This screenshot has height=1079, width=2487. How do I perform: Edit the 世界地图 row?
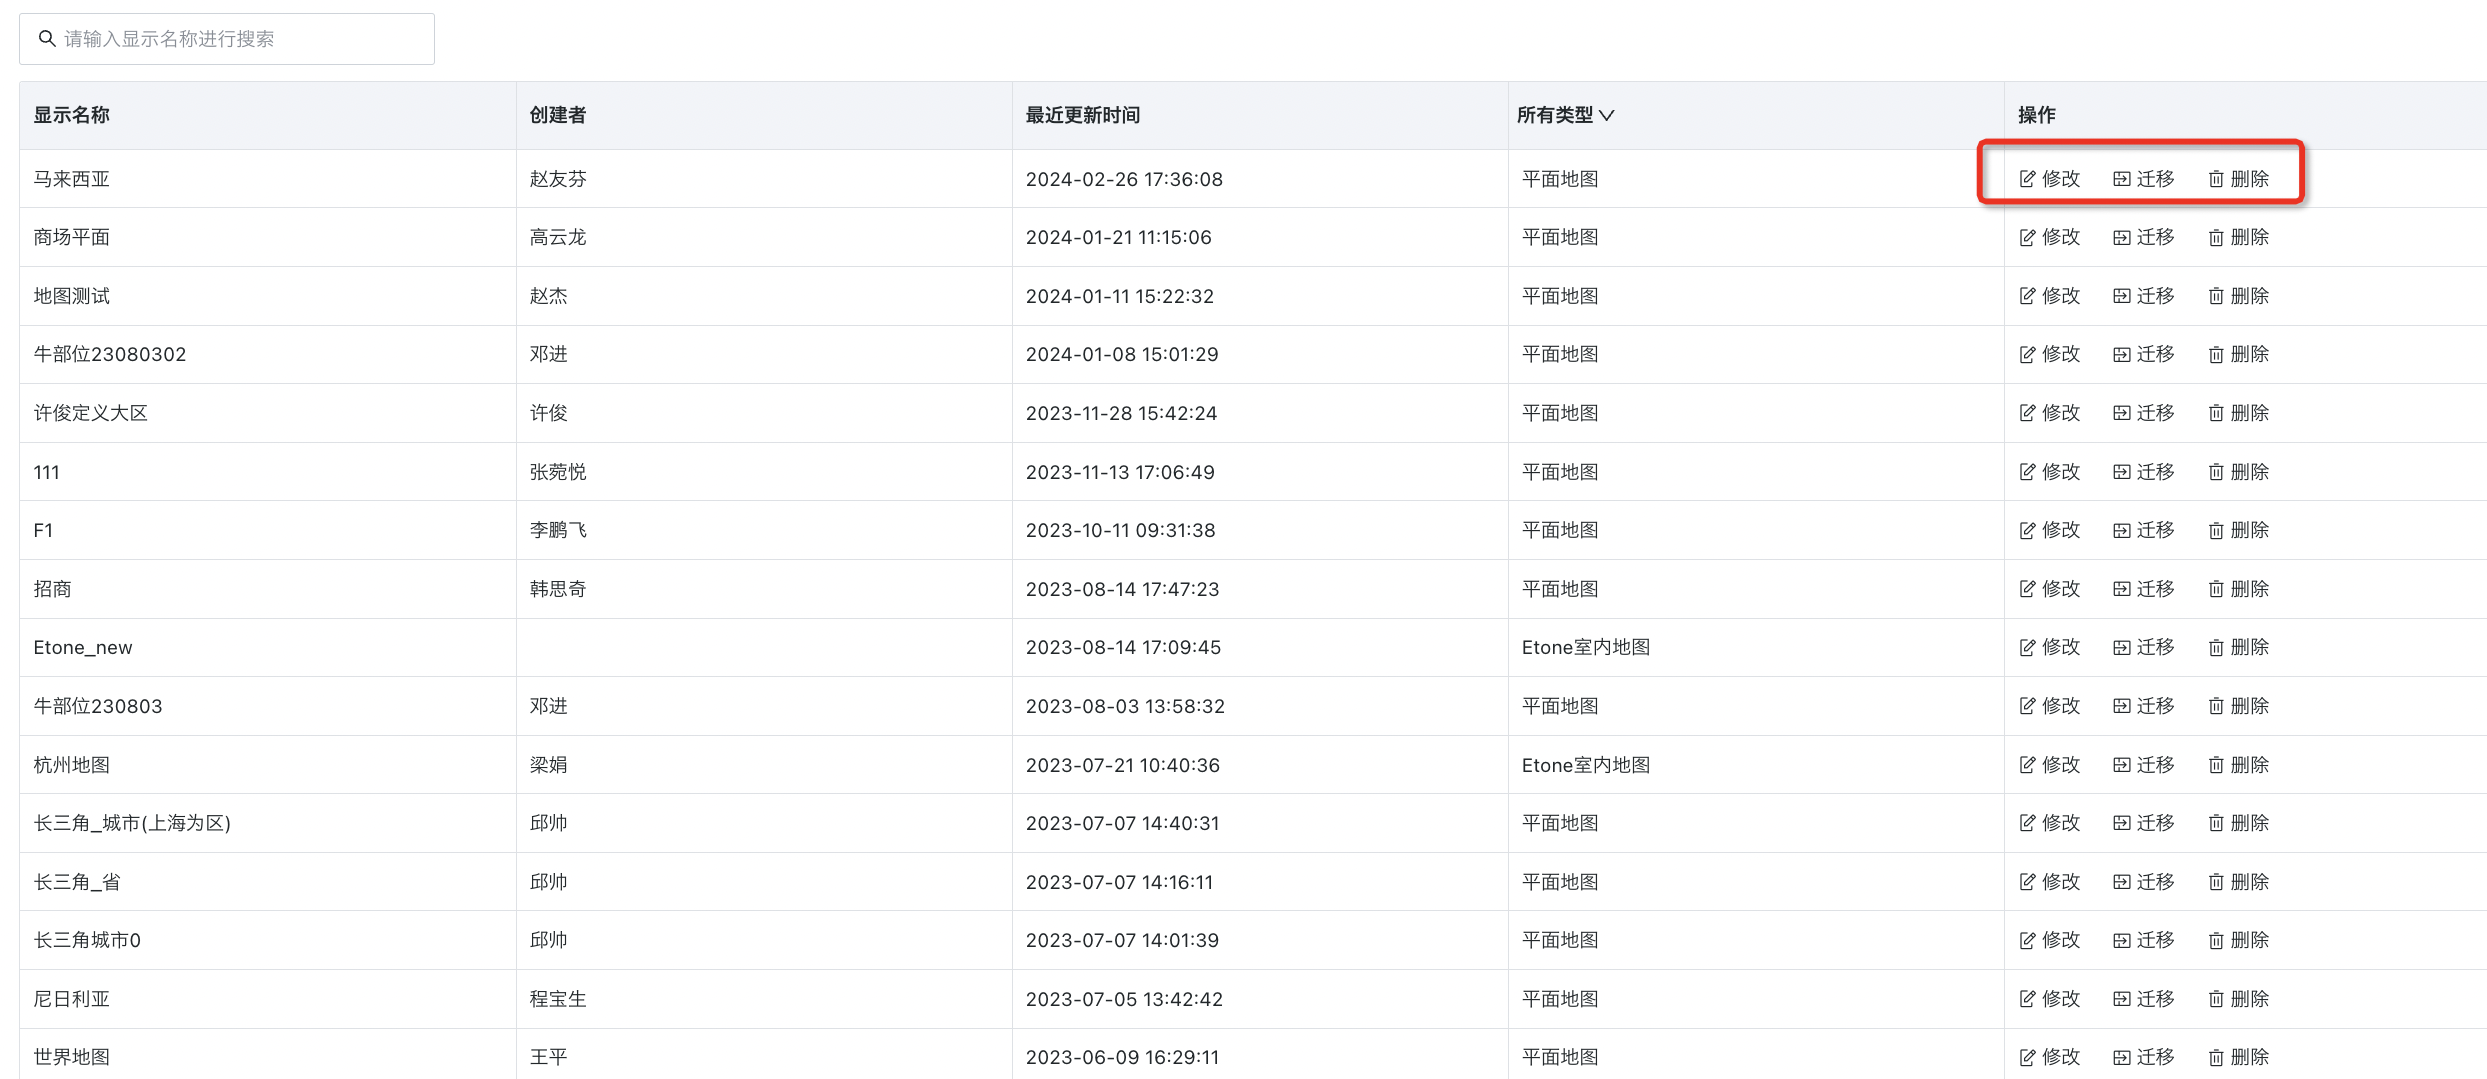2050,1057
